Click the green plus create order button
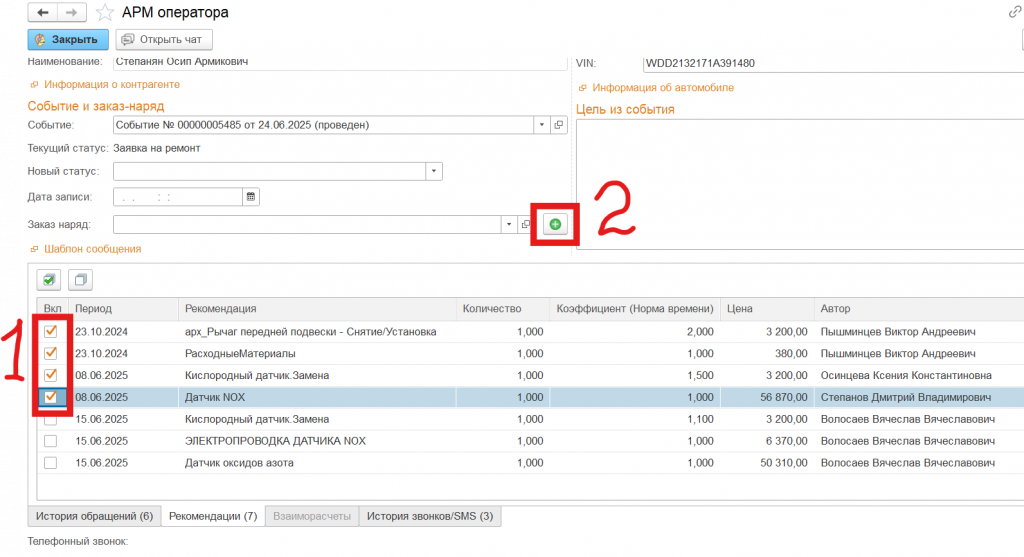Screen dimensions: 1024x557 [555, 225]
